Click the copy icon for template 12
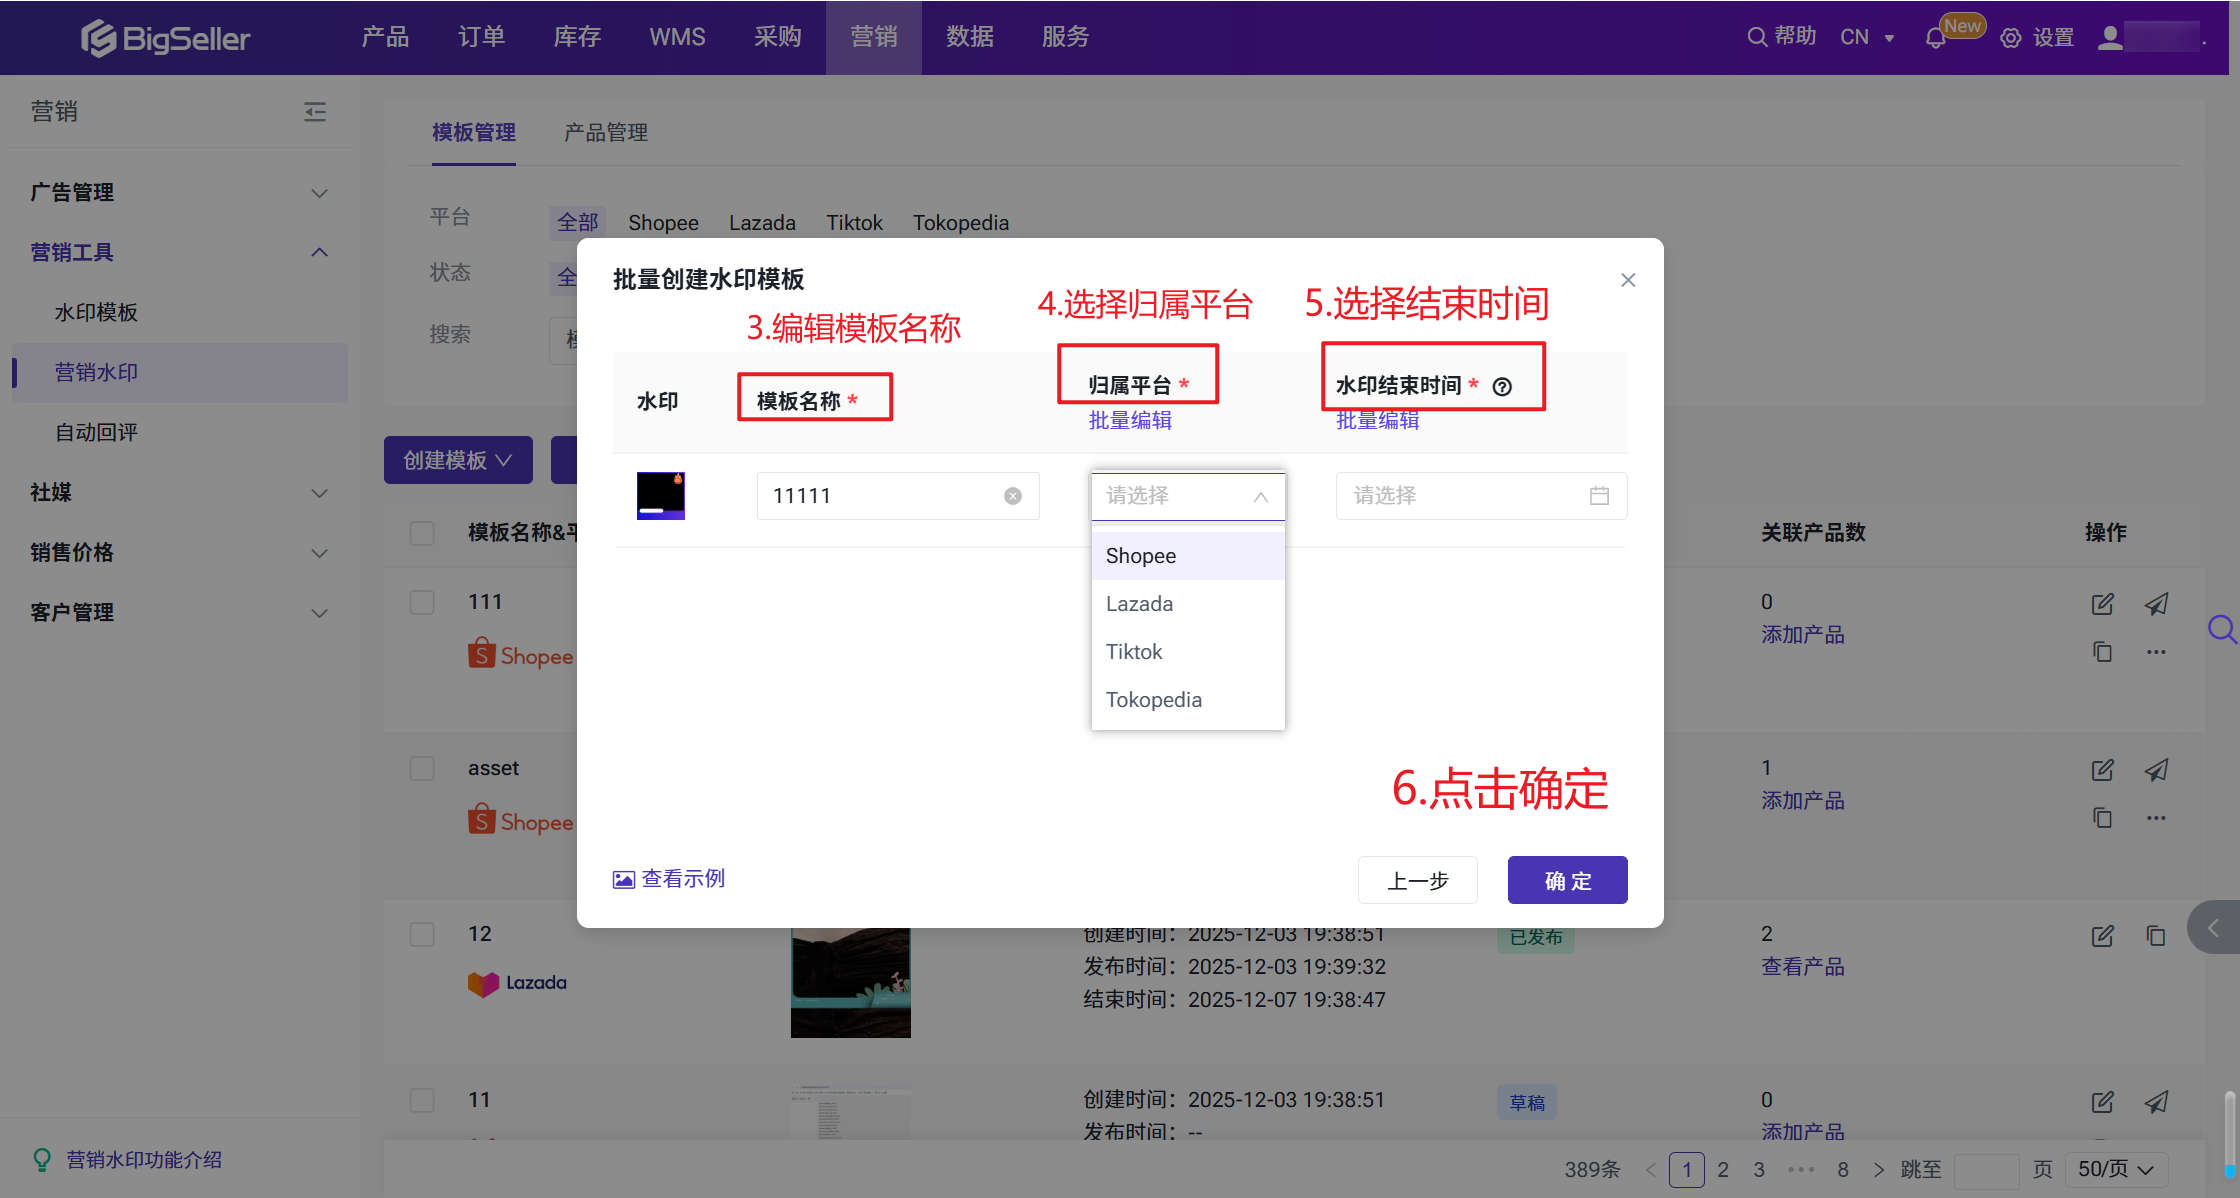Image resolution: width=2240 pixels, height=1198 pixels. click(2156, 936)
